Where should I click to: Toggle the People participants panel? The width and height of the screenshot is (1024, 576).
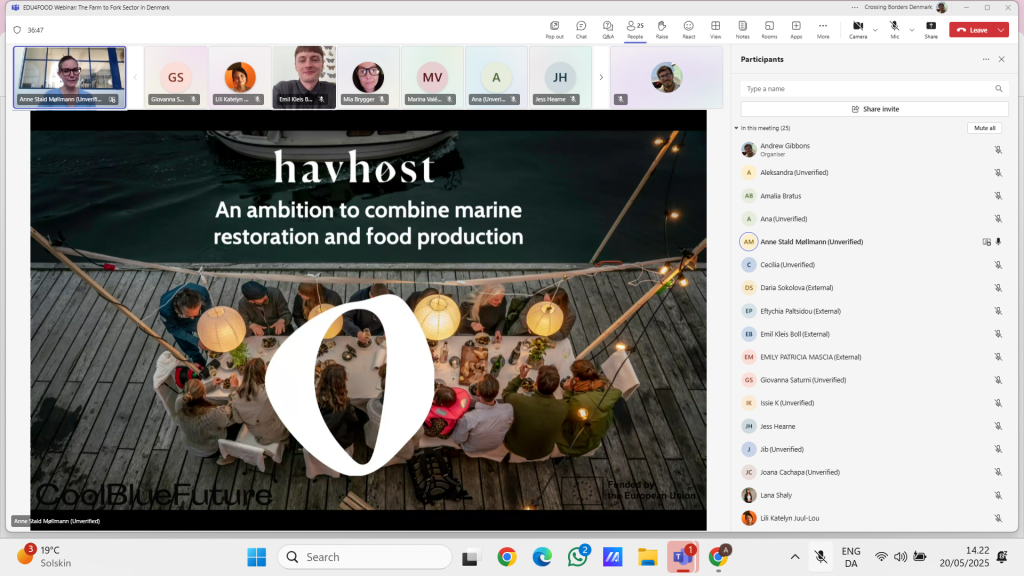tap(635, 29)
